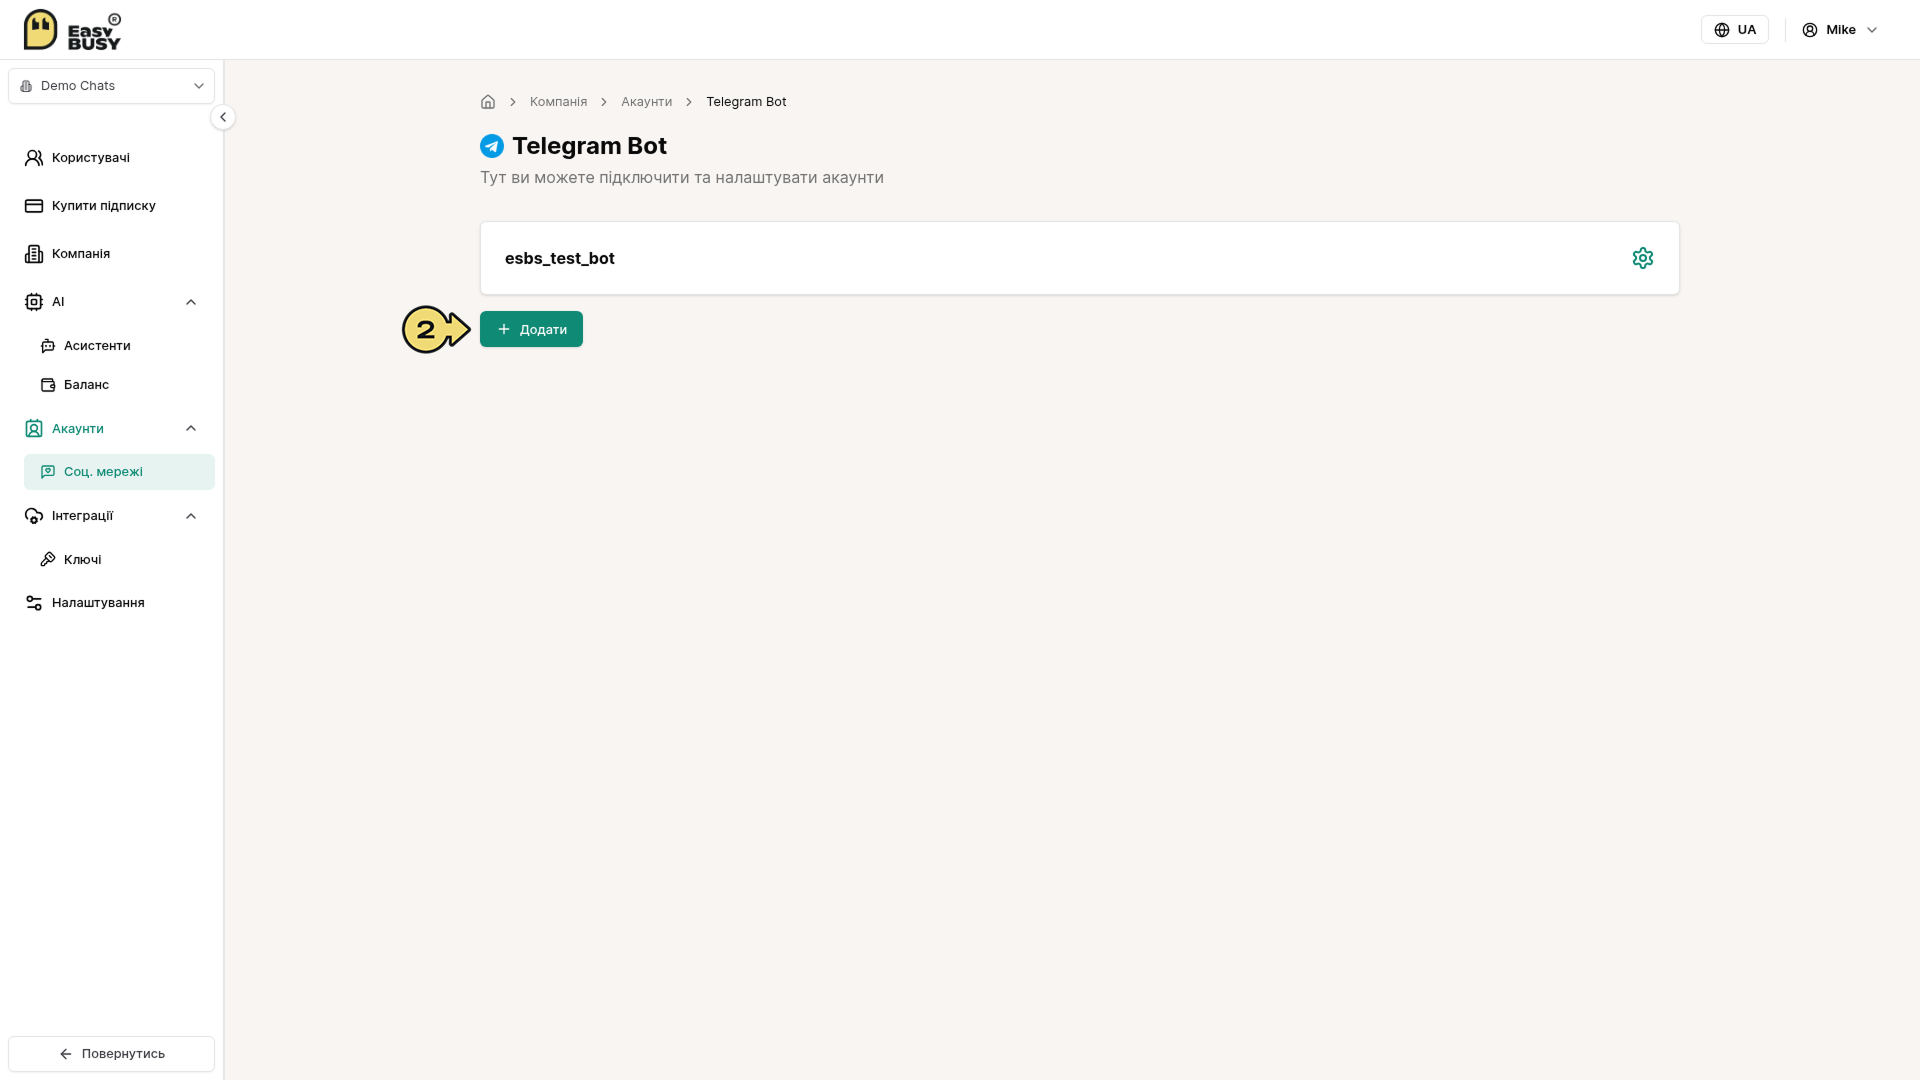The width and height of the screenshot is (1920, 1080).
Task: Collapse the sidebar with arrow button
Action: (x=223, y=117)
